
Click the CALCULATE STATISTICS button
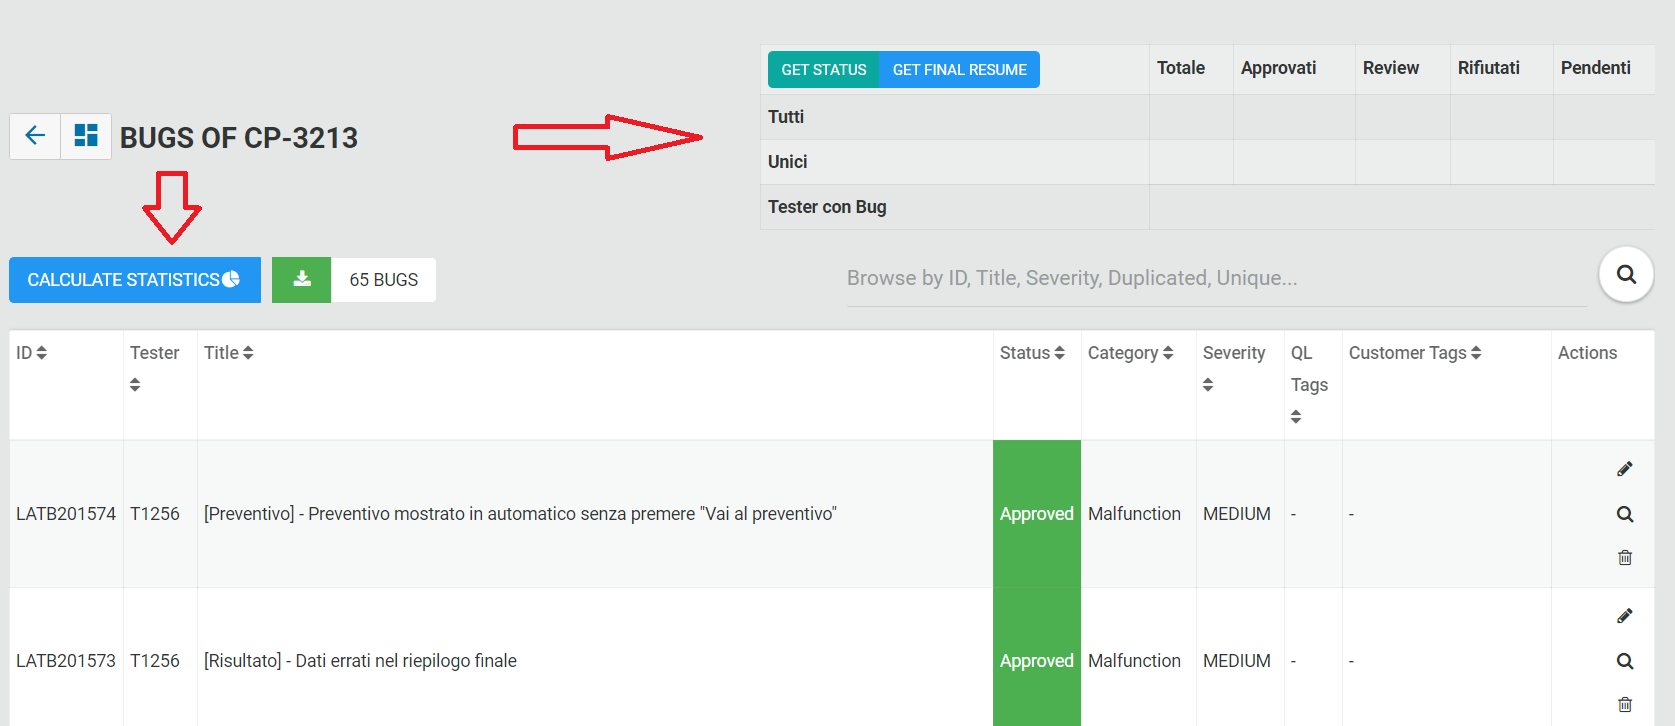[x=135, y=280]
